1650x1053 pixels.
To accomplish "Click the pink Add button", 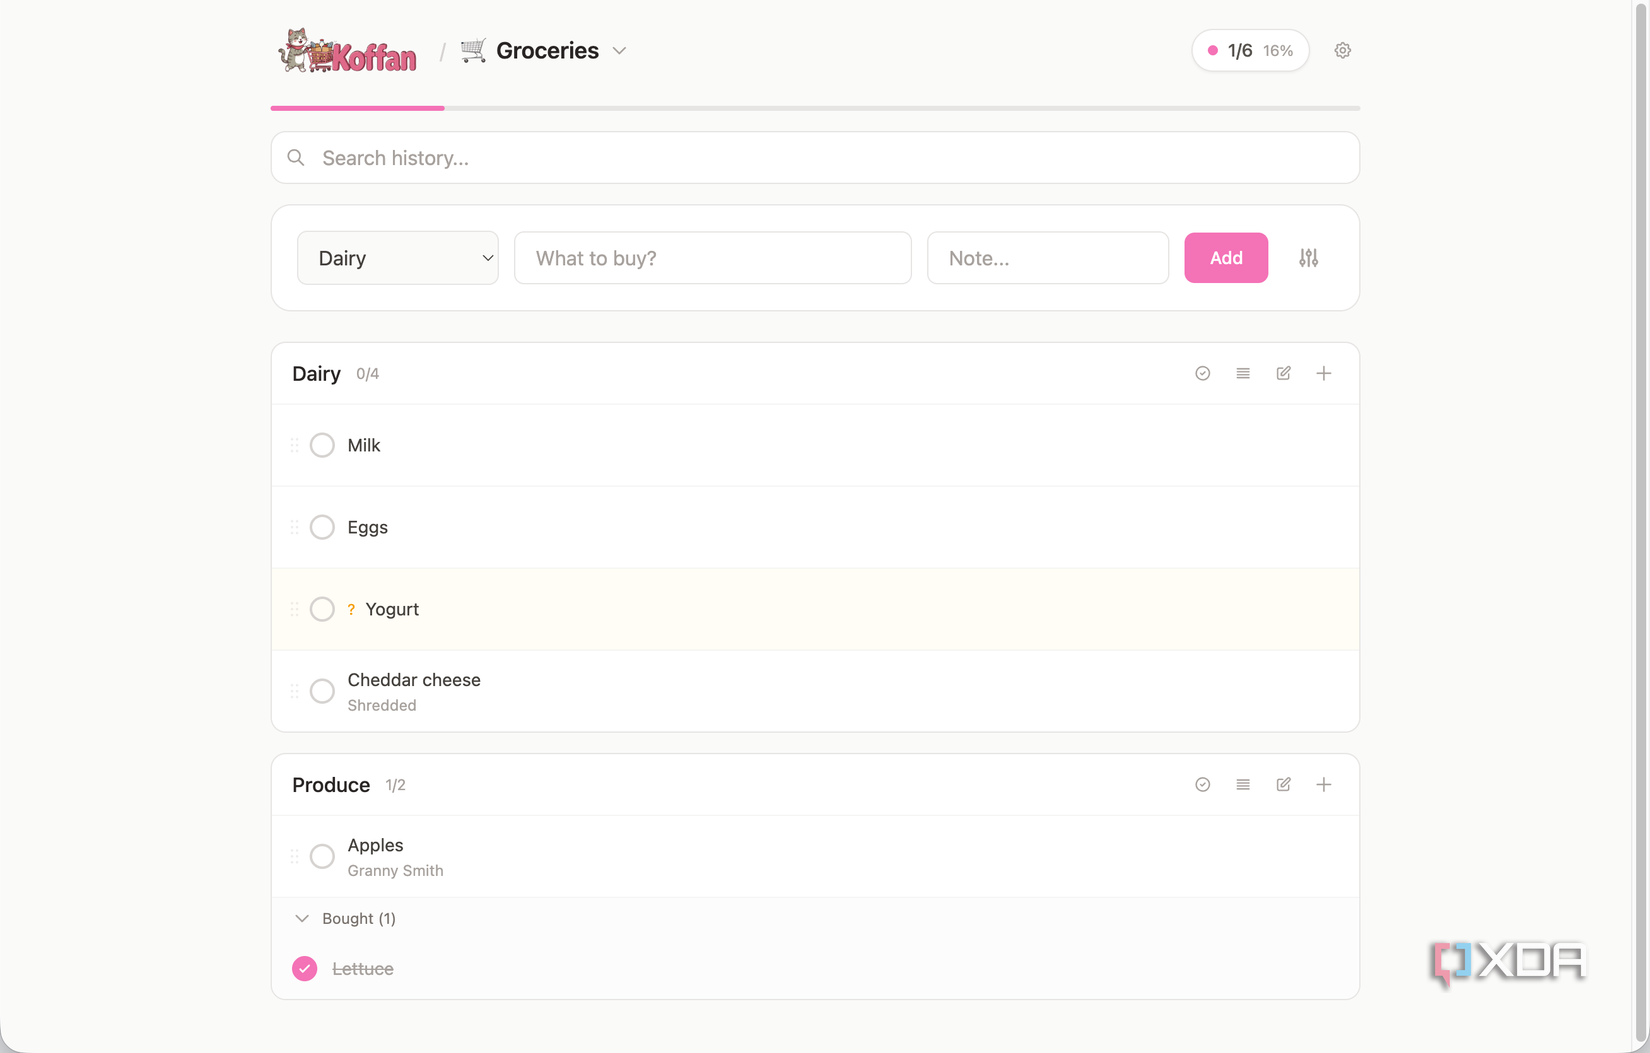I will click(1226, 258).
